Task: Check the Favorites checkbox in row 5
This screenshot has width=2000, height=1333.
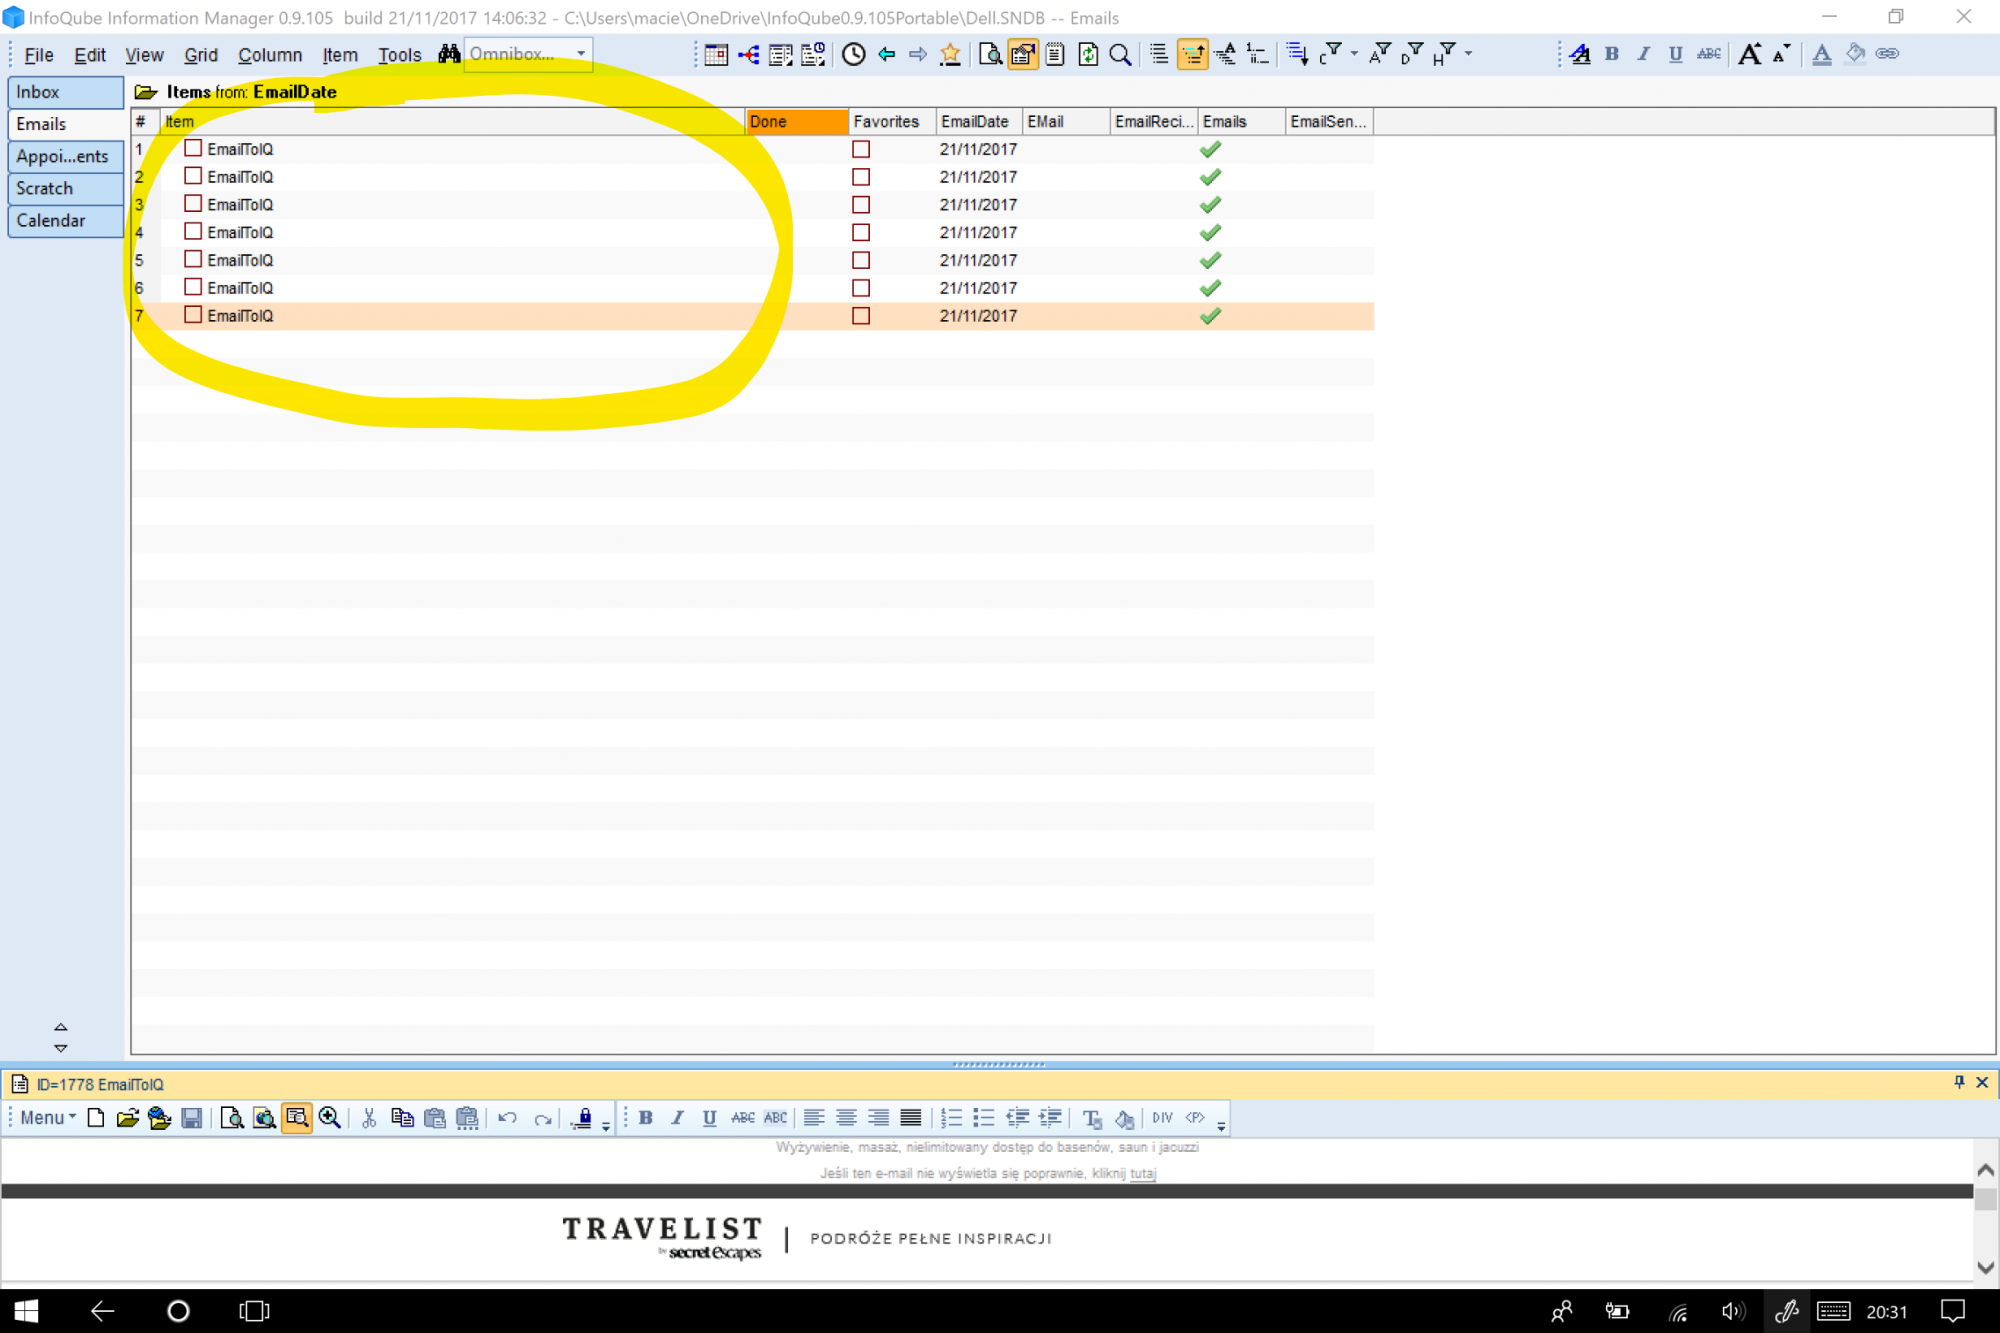Action: point(861,260)
